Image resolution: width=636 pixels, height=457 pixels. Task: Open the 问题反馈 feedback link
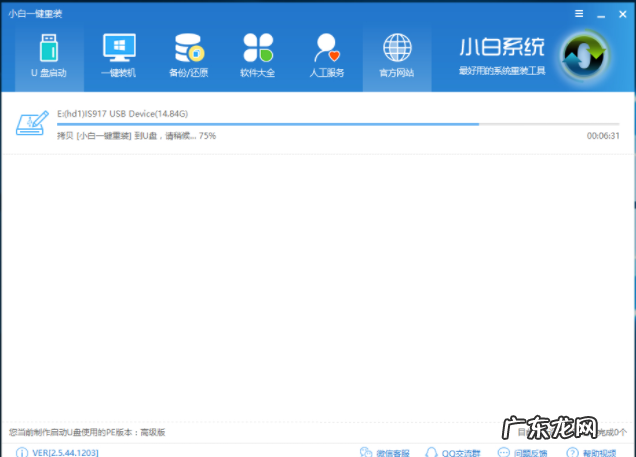coord(522,453)
